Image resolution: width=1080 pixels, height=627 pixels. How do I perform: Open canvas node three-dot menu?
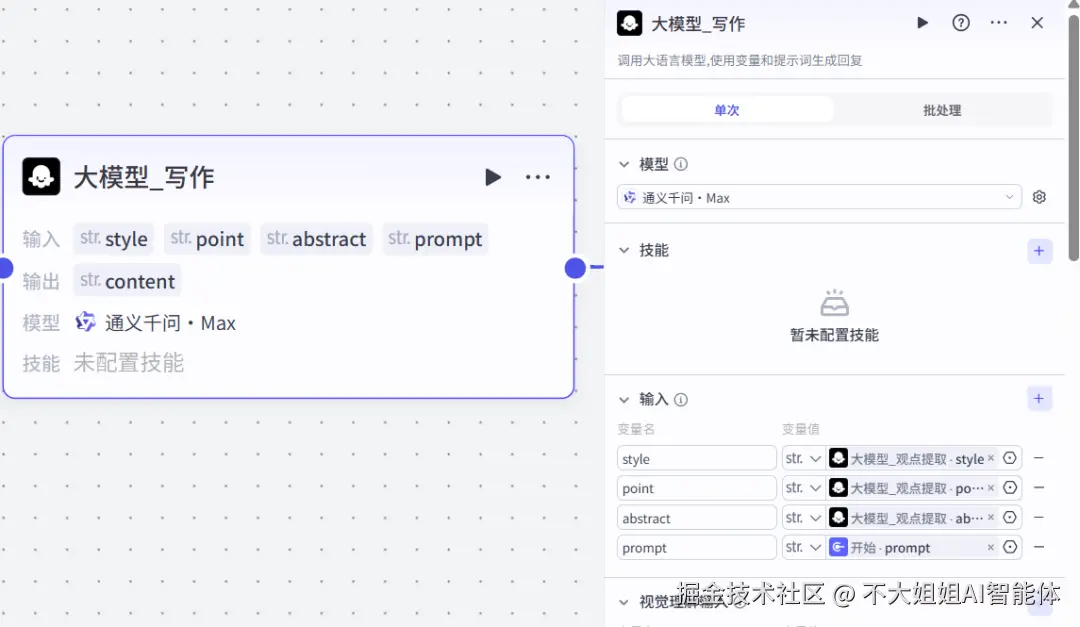(x=537, y=177)
